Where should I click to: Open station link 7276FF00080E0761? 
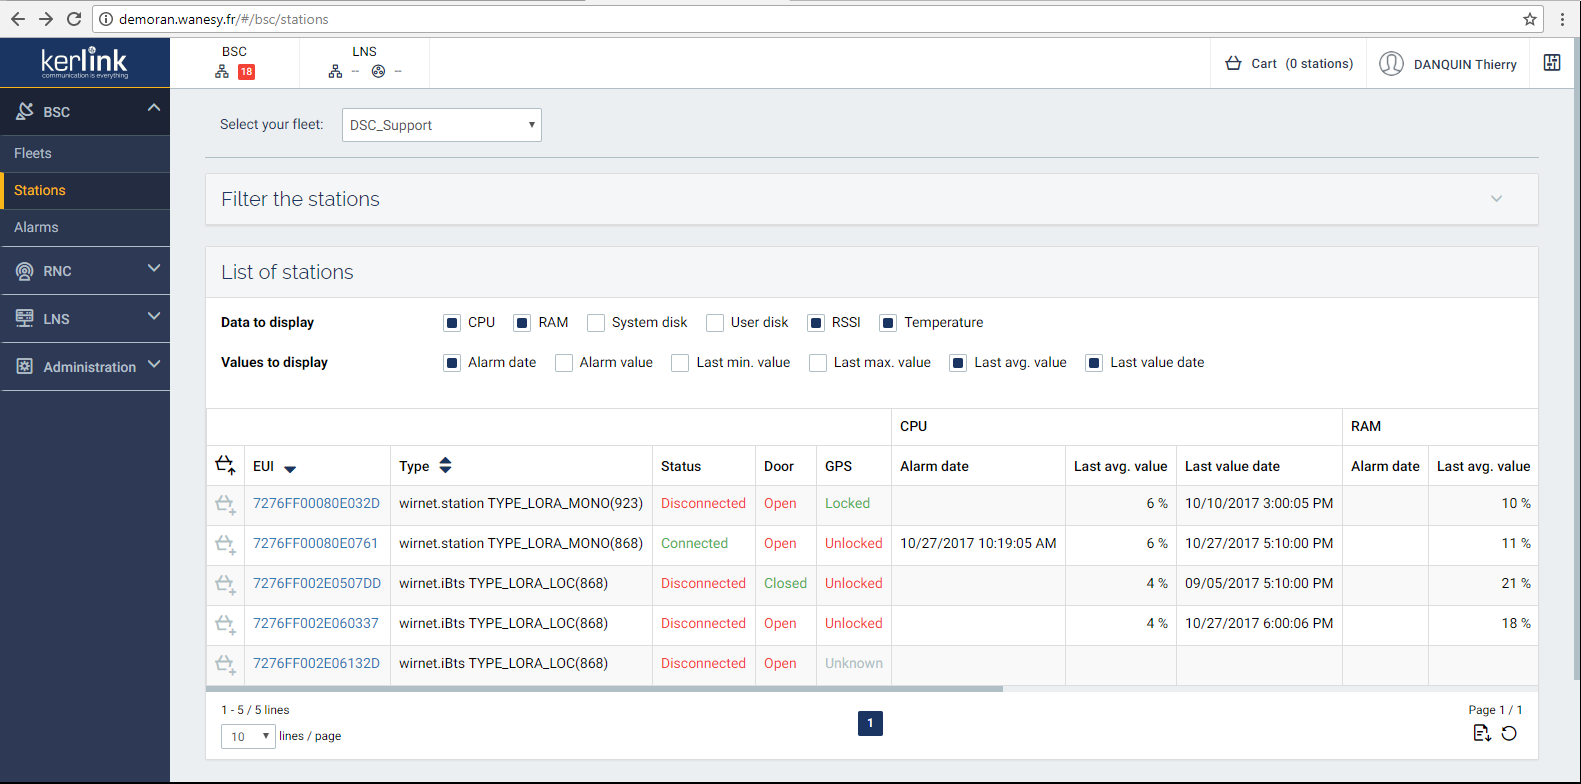(315, 543)
